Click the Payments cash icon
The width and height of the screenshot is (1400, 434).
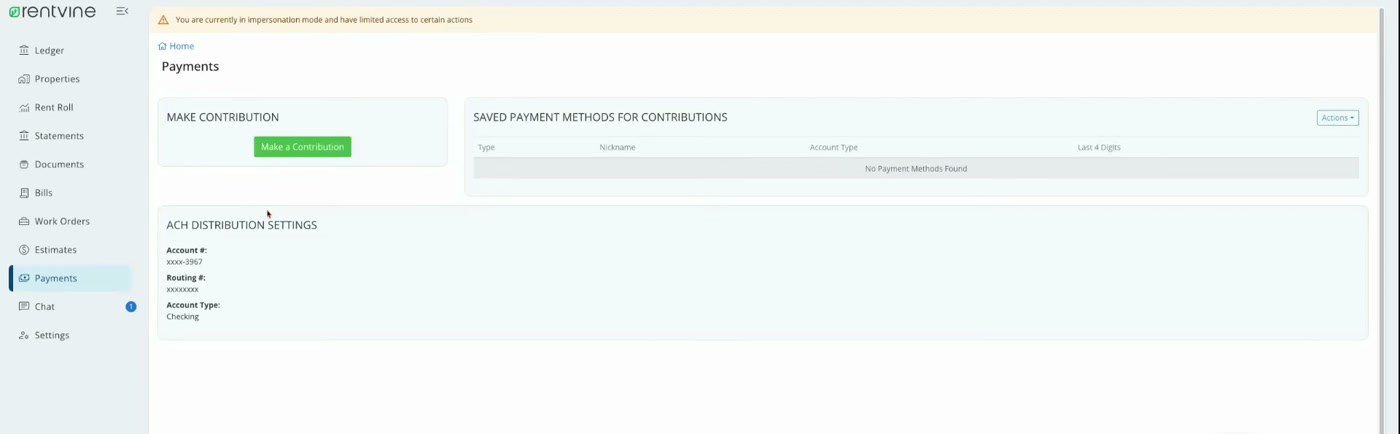24,278
